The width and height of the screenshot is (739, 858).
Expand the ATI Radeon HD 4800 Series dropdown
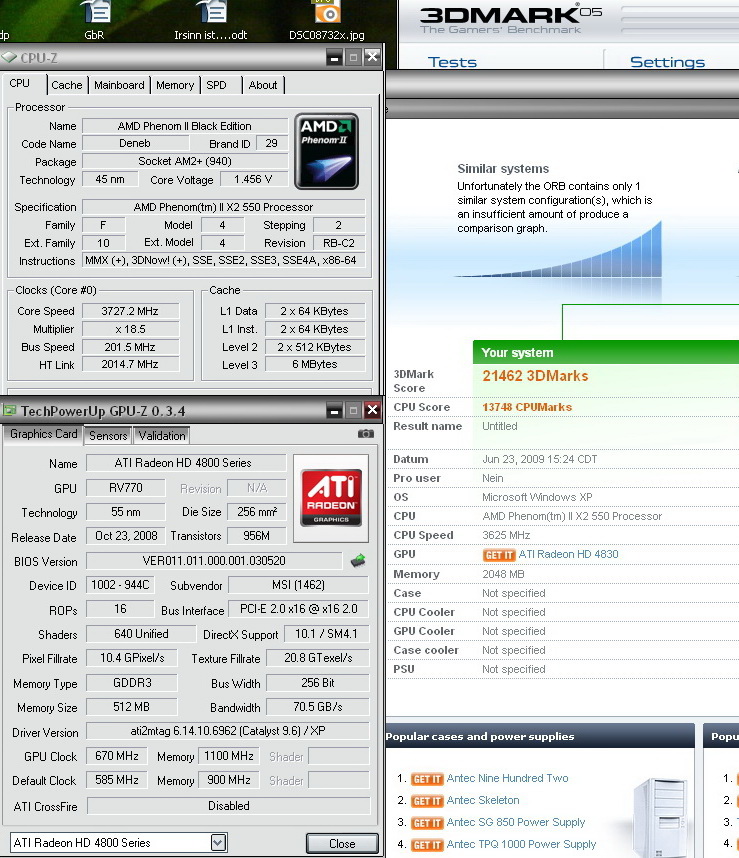click(218, 843)
